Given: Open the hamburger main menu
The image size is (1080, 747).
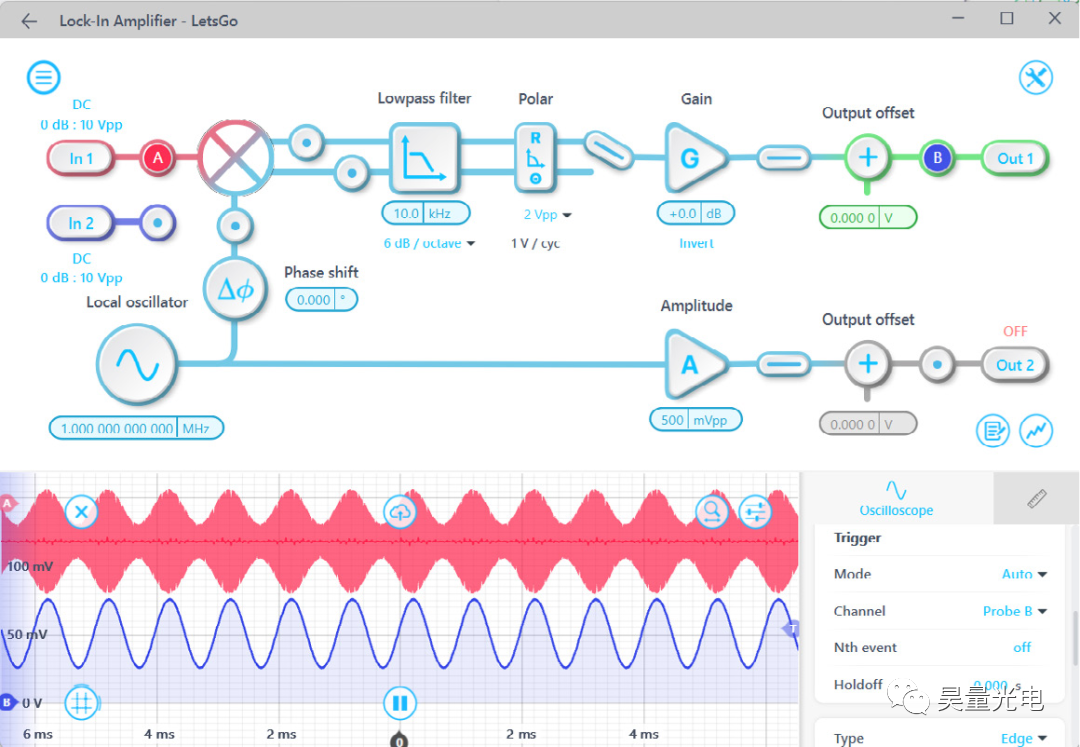Looking at the screenshot, I should coord(43,77).
